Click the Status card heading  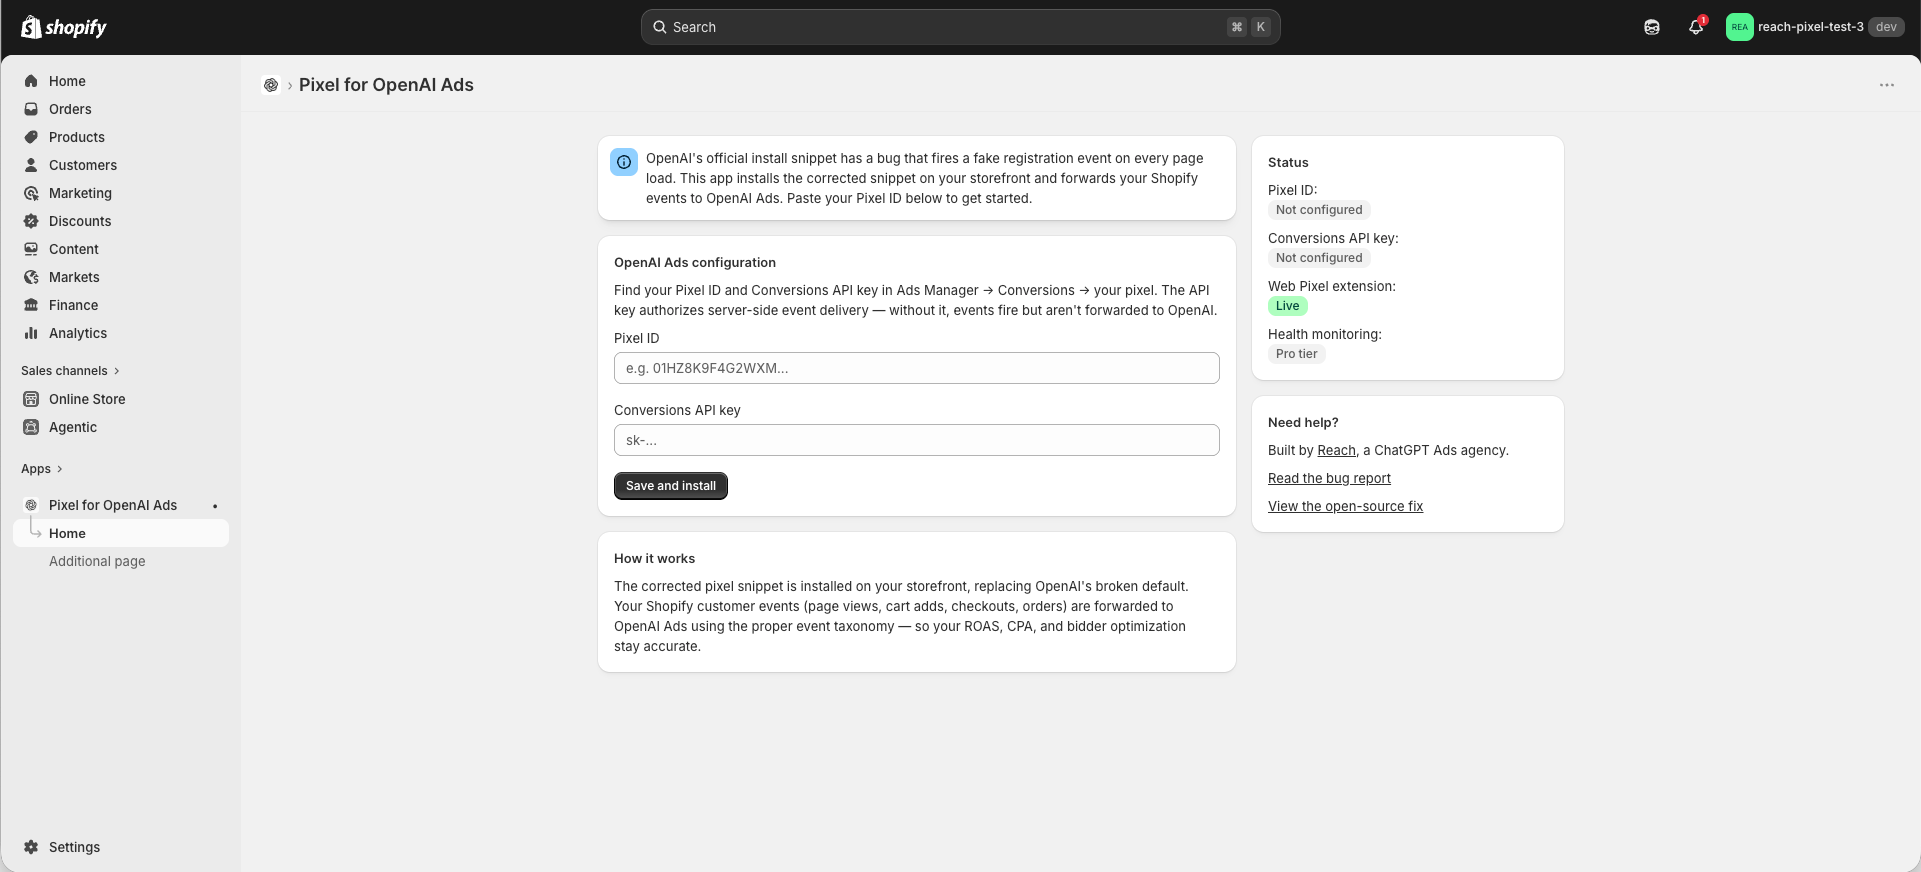[1288, 162]
